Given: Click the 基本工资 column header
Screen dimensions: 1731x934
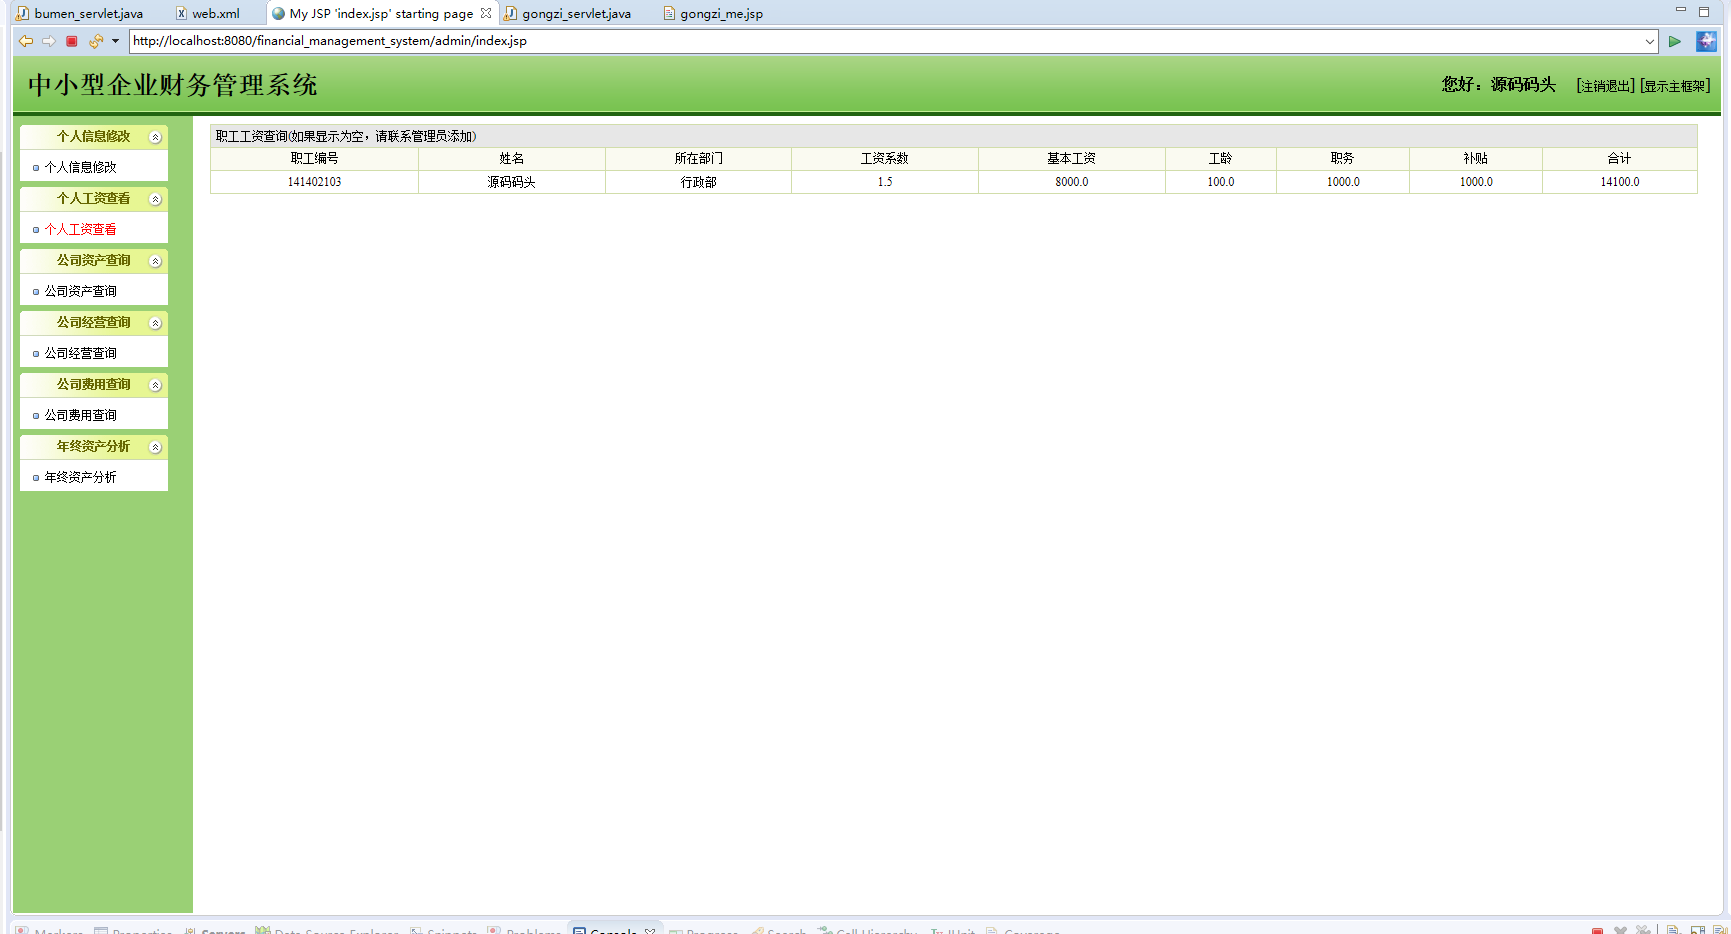Looking at the screenshot, I should (x=1072, y=159).
